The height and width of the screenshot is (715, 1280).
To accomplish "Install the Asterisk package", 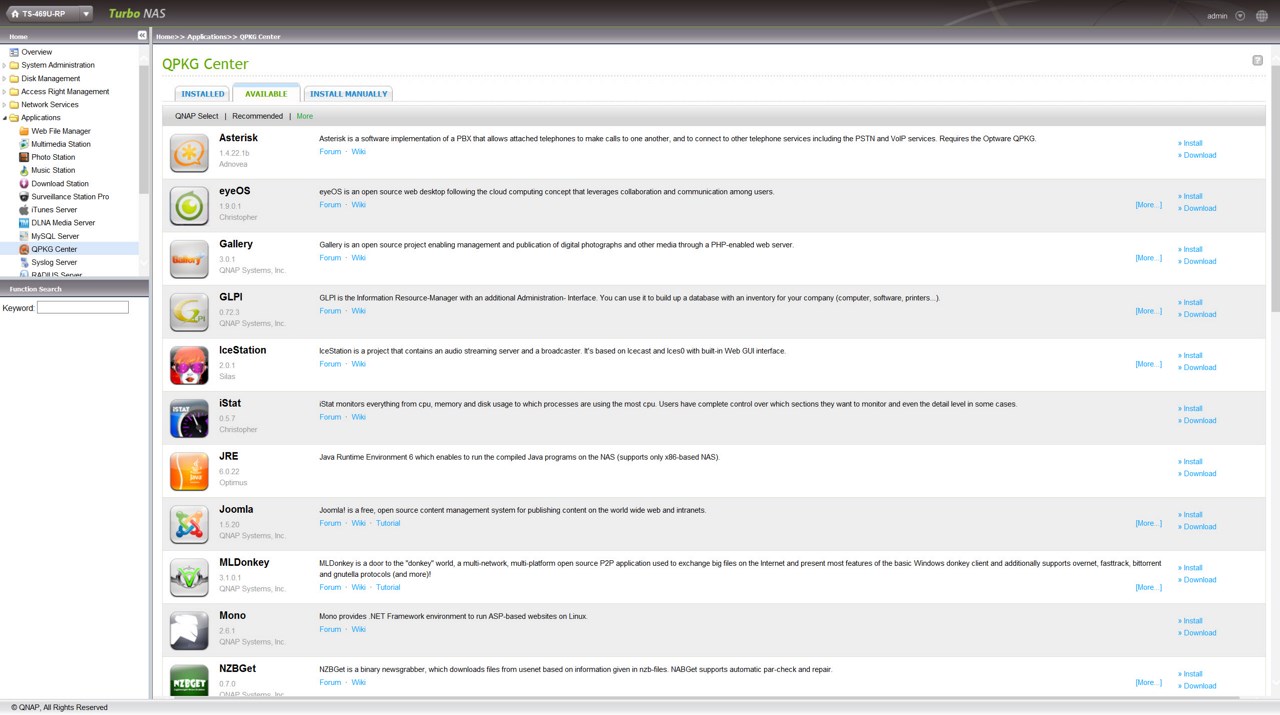I will point(1190,143).
